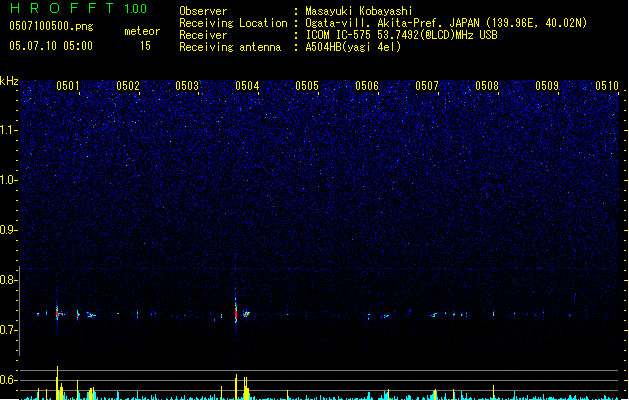The height and width of the screenshot is (400, 629).
Task: Click the 0509 time marker
Action: click(x=547, y=86)
